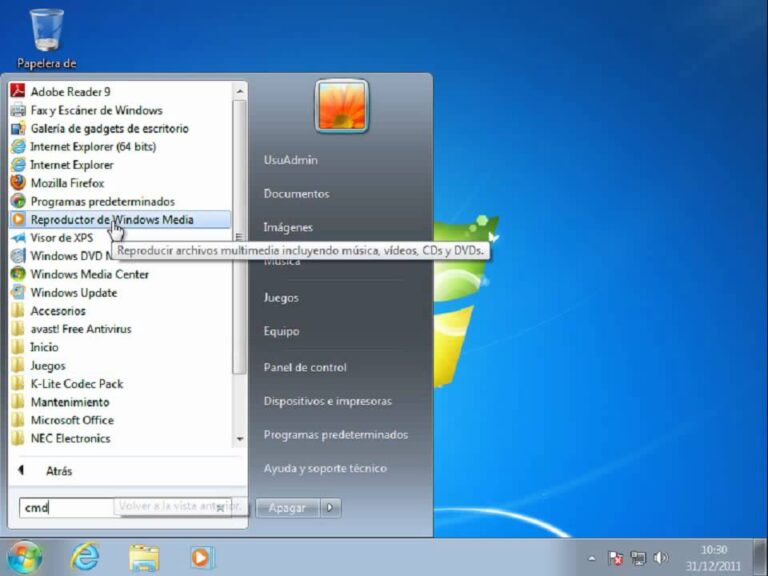Clear the search box with X
Image resolution: width=768 pixels, height=576 pixels.
[x=220, y=508]
